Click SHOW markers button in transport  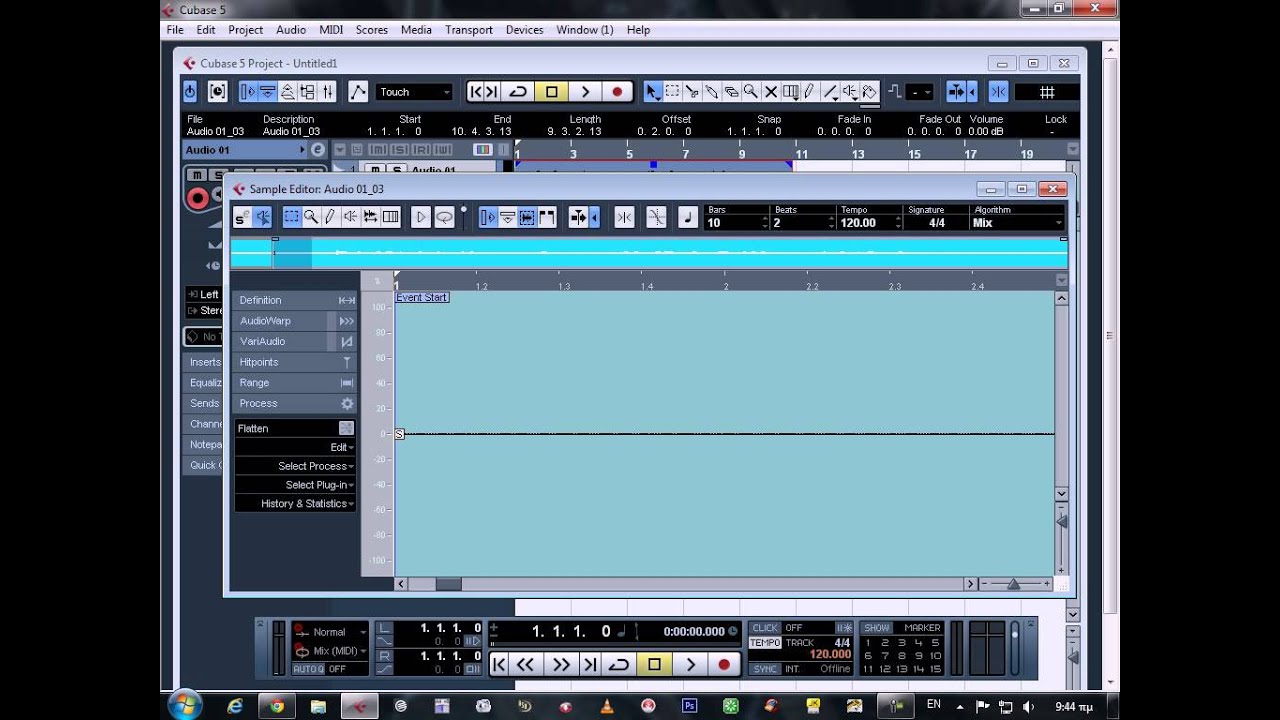tap(877, 628)
